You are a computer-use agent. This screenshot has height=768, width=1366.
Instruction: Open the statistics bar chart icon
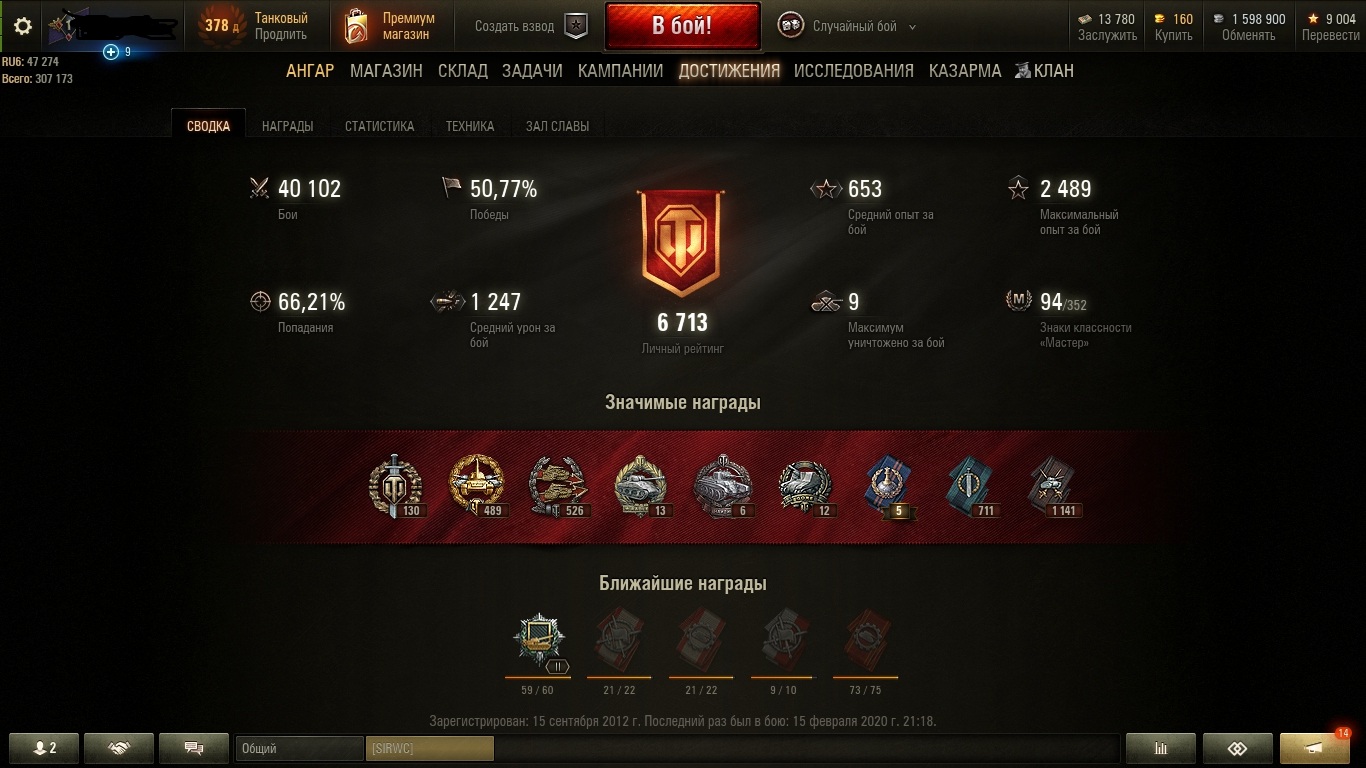(1161, 748)
